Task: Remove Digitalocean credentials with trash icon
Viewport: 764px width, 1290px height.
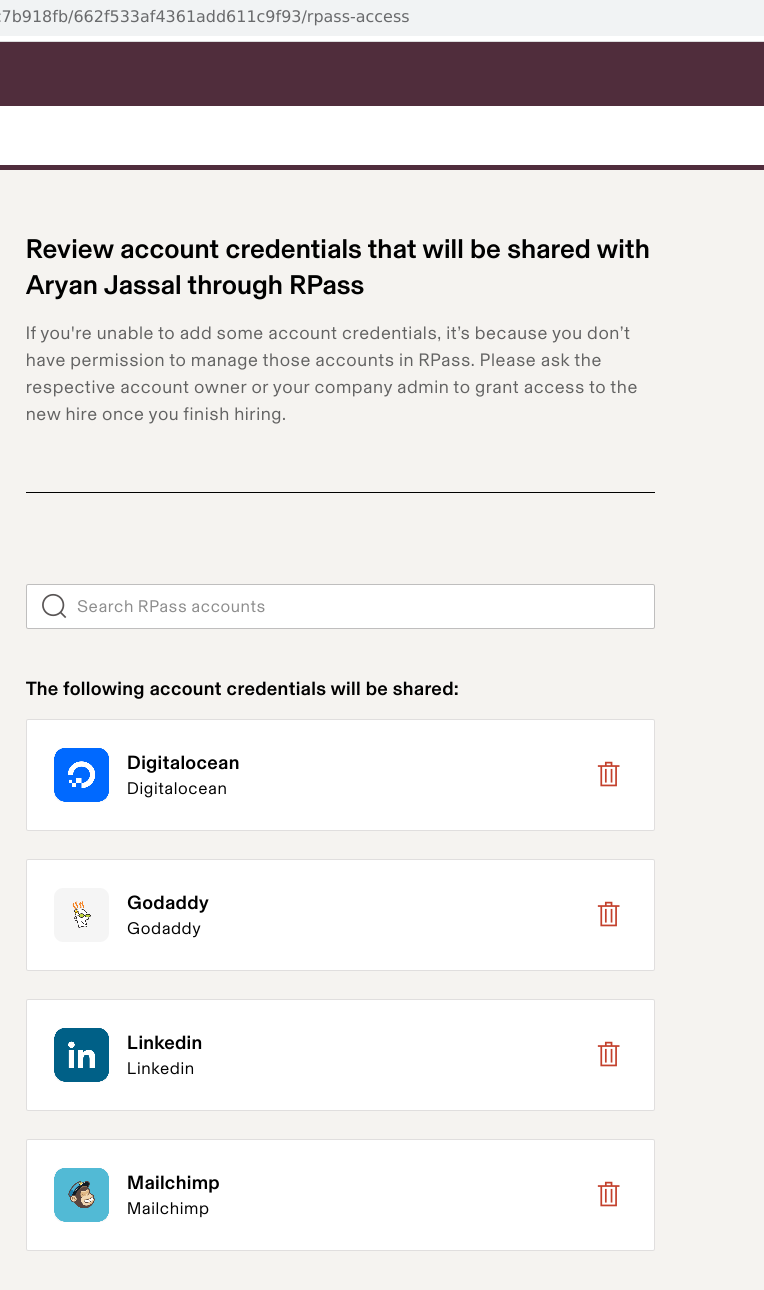Action: (x=608, y=774)
